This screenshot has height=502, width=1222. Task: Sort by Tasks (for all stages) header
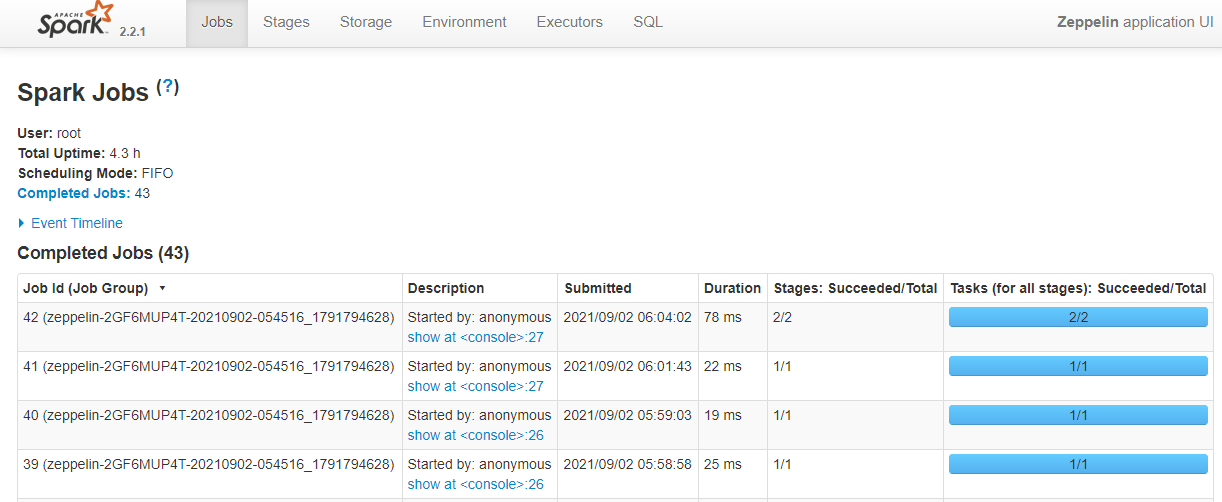point(1078,288)
